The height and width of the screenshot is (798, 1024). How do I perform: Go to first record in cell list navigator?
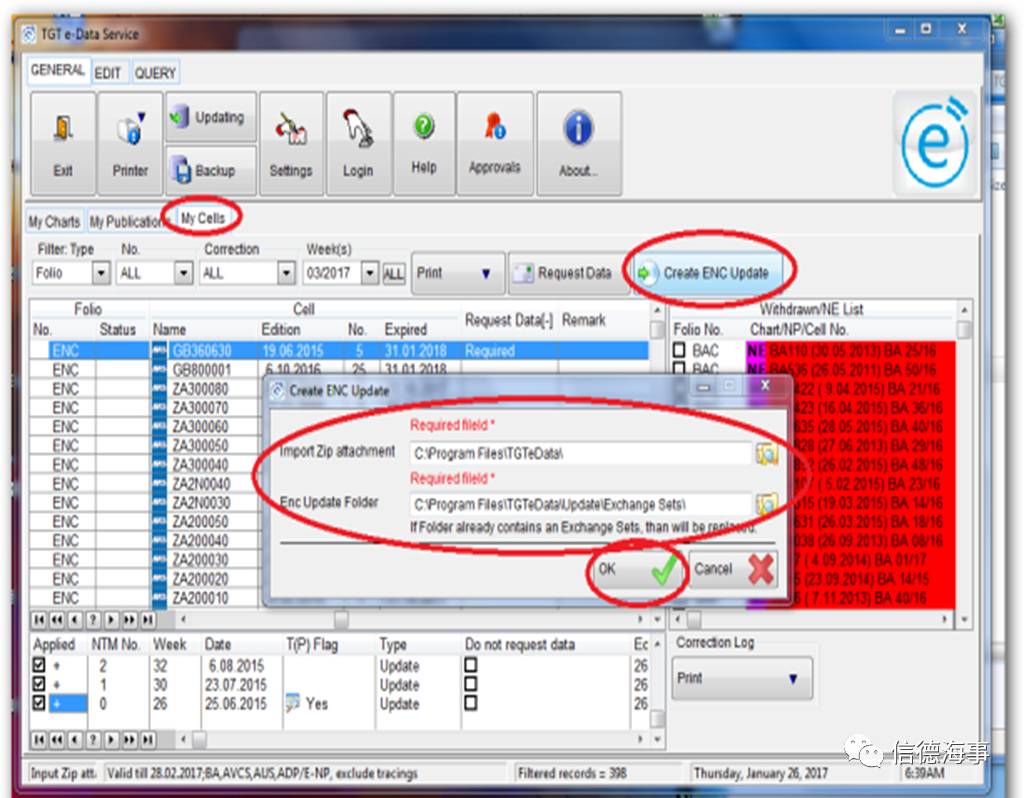(x=39, y=619)
